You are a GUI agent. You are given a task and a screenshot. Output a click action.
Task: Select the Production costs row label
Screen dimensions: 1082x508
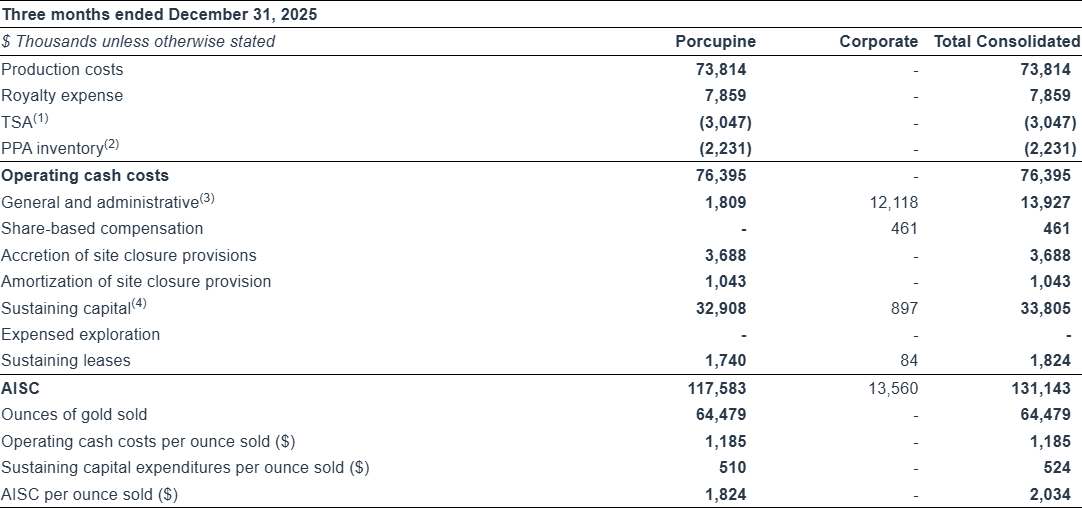pos(62,70)
